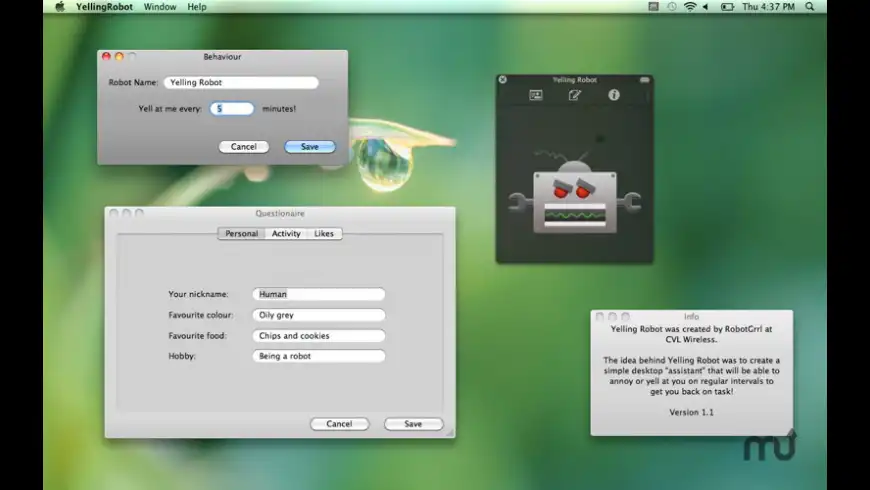The width and height of the screenshot is (870, 490).
Task: Open the edit pencil icon in robot panel
Action: pos(575,95)
